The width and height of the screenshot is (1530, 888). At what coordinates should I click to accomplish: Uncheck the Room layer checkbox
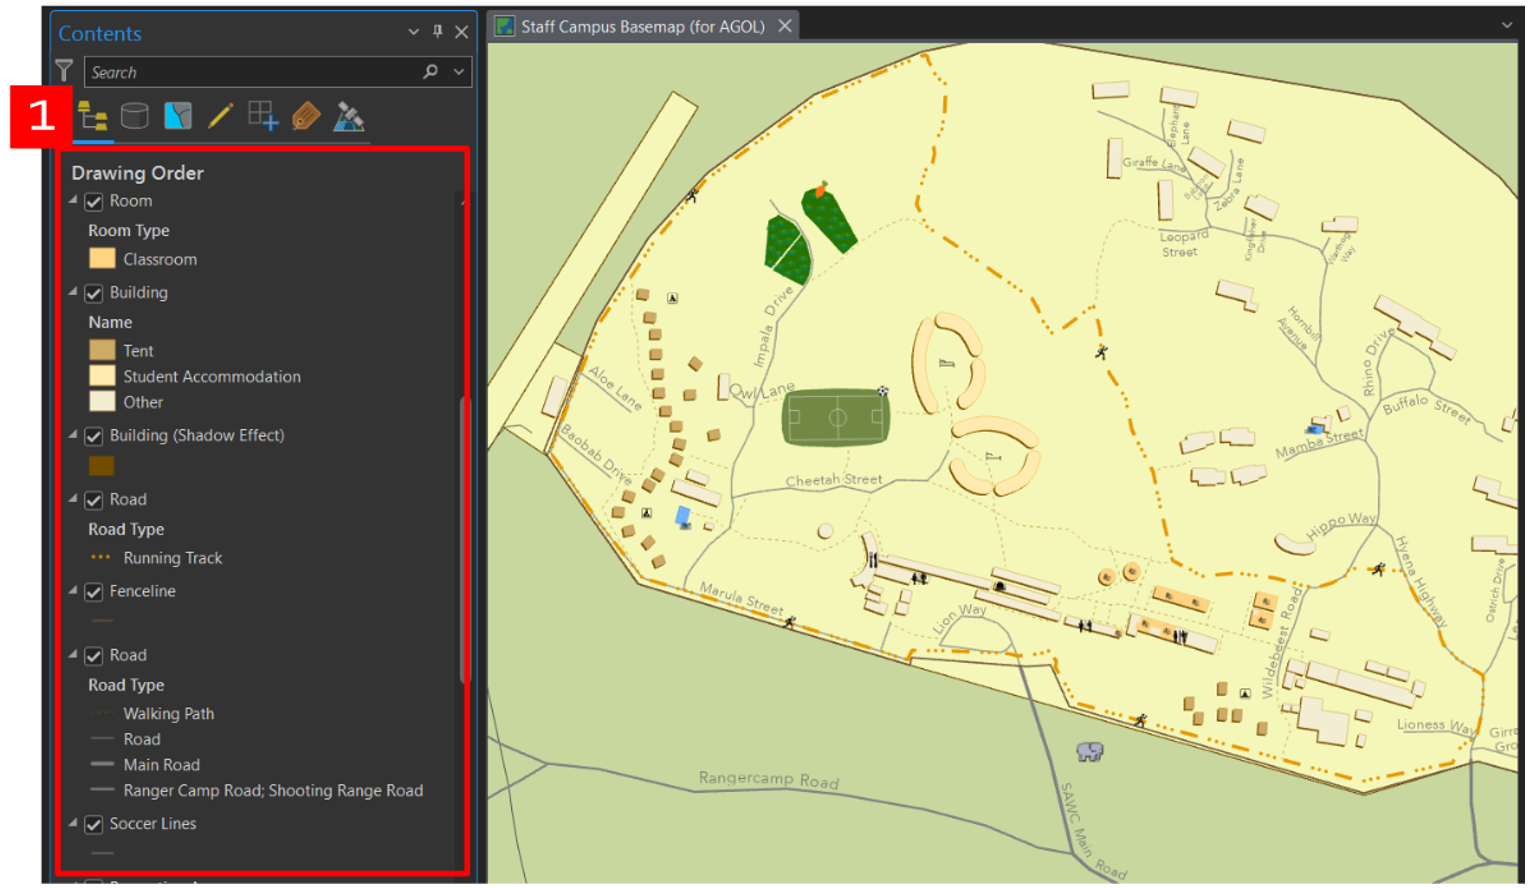tap(94, 202)
